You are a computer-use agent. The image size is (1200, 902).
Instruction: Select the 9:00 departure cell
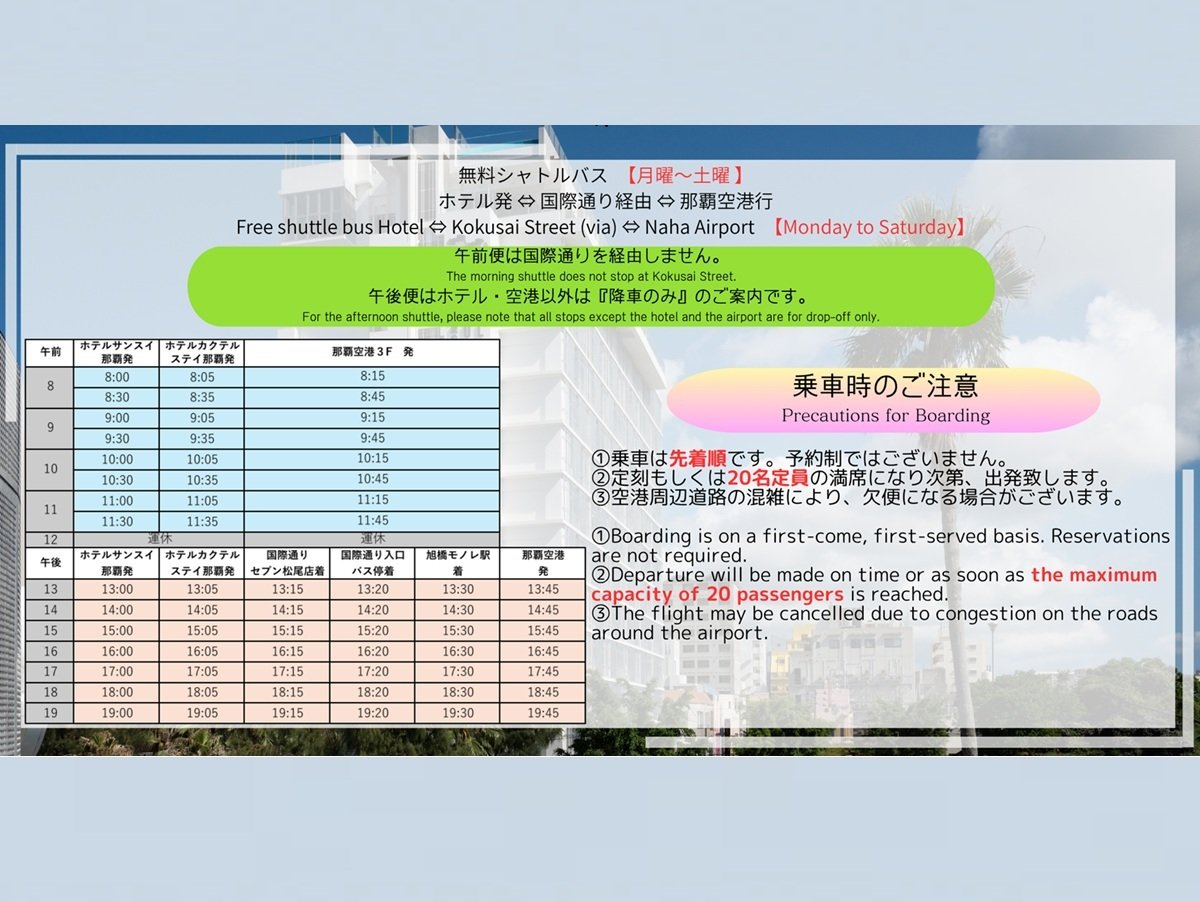(117, 418)
